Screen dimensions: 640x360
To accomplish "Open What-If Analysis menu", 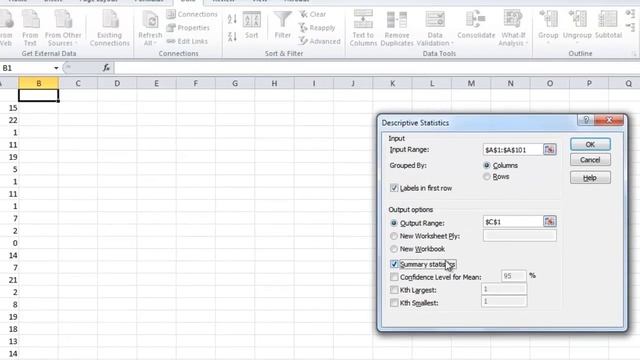I will (x=513, y=28).
